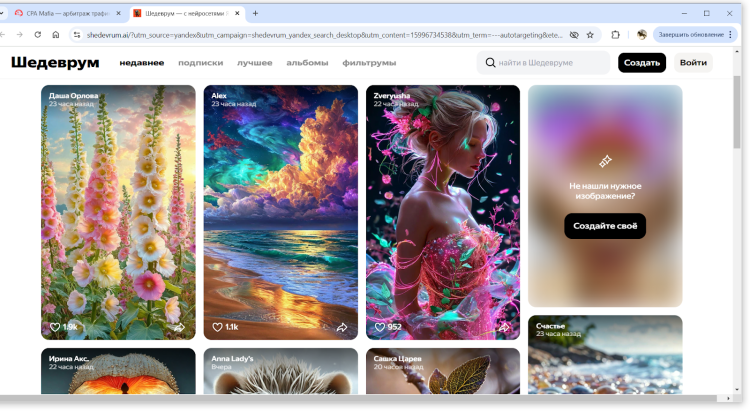This screenshot has height=411, width=750.
Task: Share Zveryusha's pink dress image
Action: coord(504,327)
